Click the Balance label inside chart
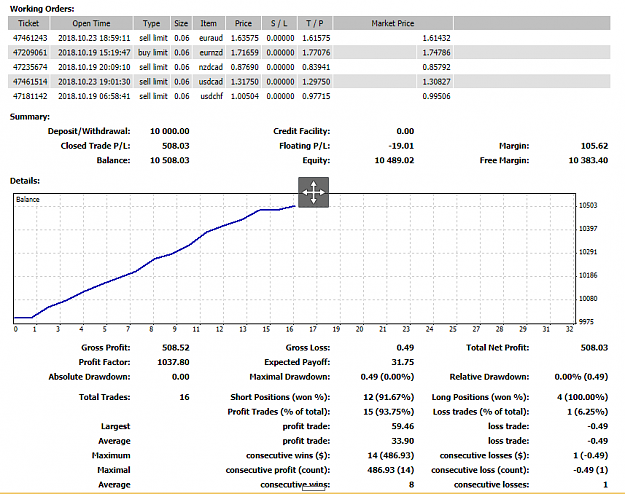The image size is (625, 494). [28, 199]
